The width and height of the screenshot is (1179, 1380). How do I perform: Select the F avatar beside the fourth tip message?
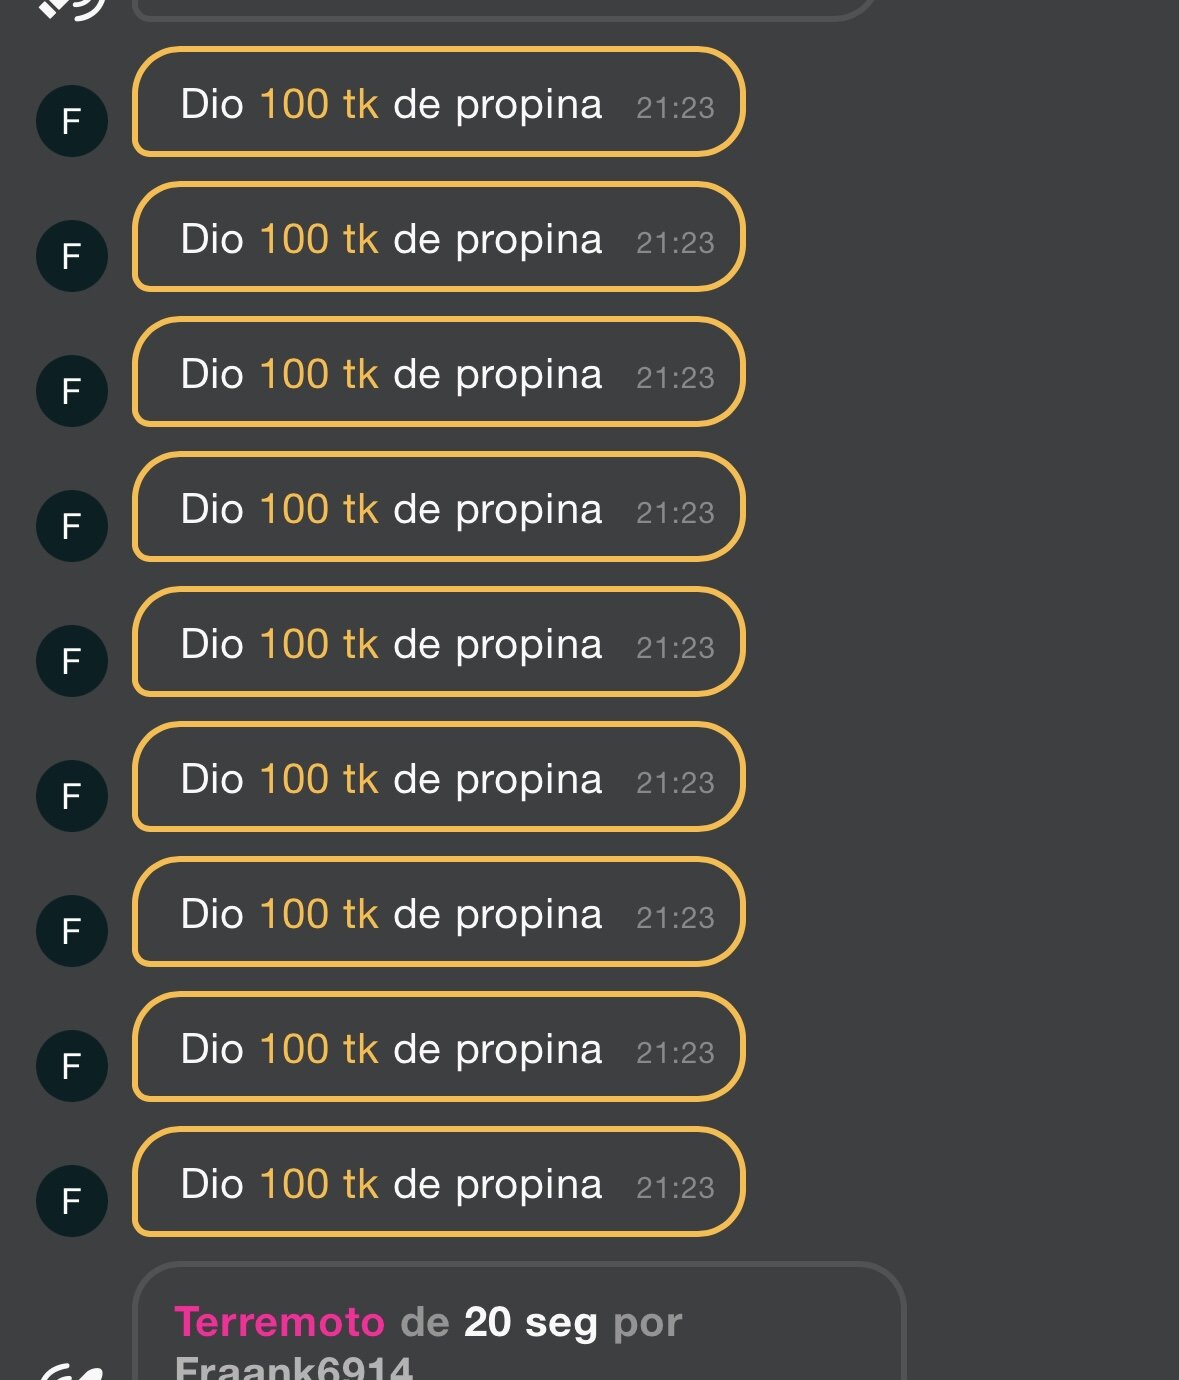[72, 527]
